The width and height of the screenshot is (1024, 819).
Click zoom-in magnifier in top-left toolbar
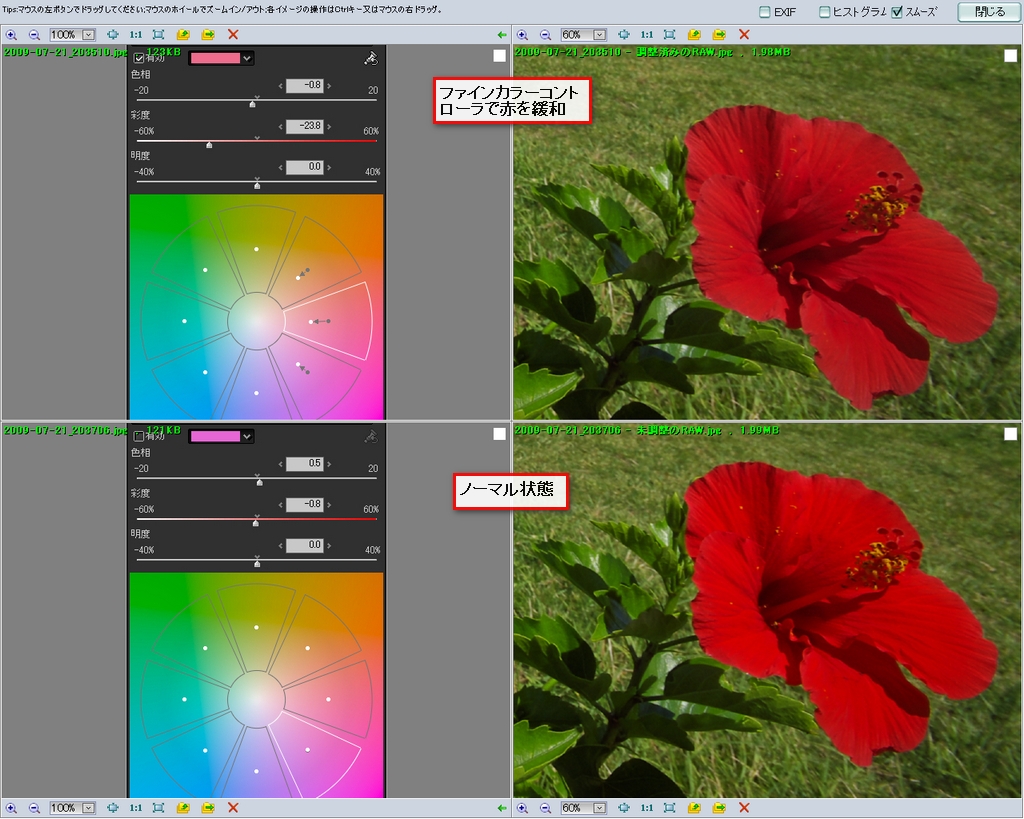click(x=11, y=34)
